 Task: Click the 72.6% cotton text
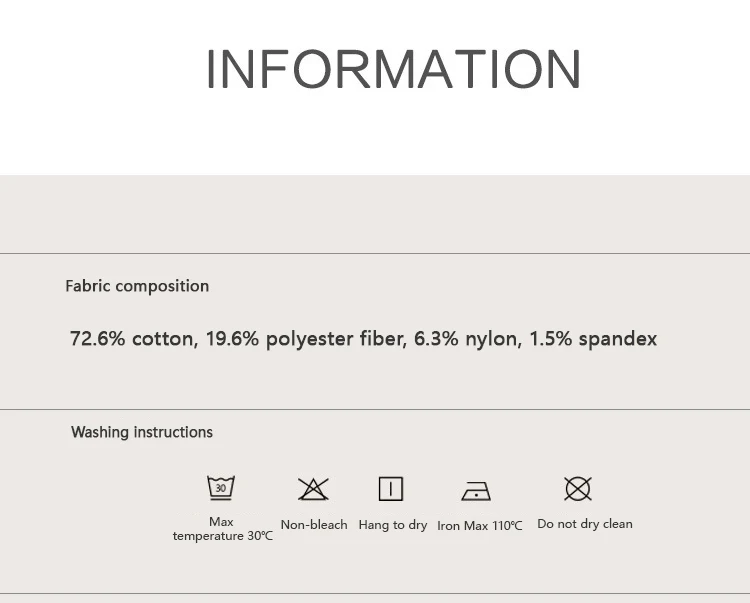134,339
